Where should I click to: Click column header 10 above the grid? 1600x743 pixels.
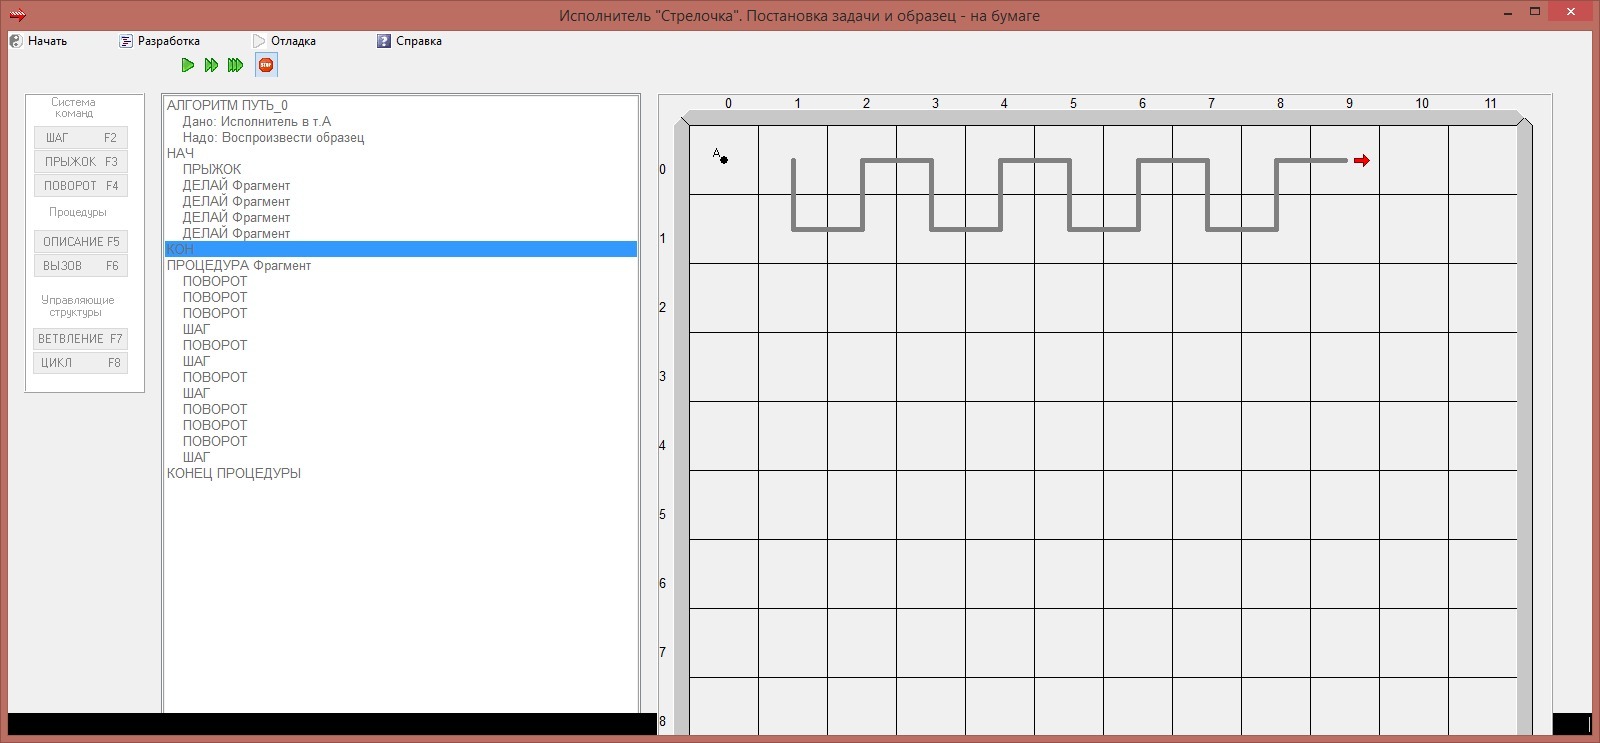[1422, 103]
